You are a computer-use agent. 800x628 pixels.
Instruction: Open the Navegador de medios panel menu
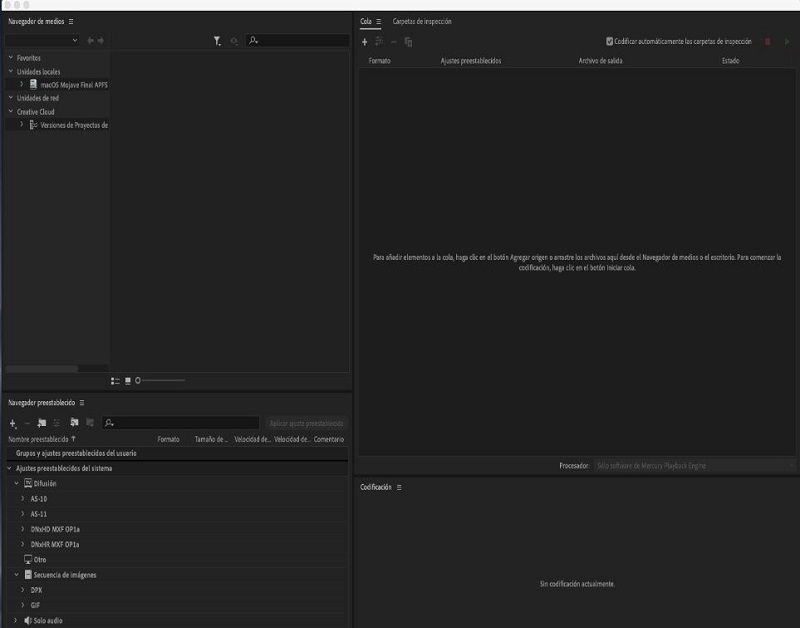click(x=71, y=21)
